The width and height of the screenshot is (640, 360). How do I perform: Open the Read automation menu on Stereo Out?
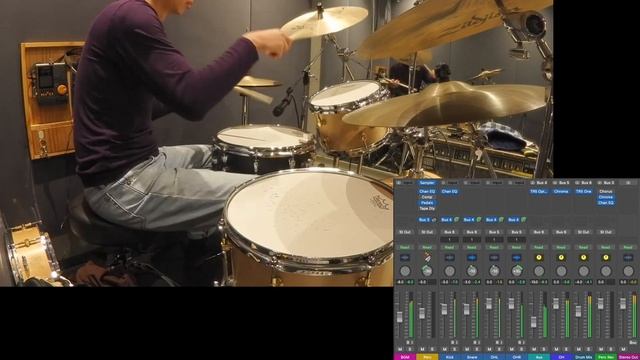tap(629, 247)
